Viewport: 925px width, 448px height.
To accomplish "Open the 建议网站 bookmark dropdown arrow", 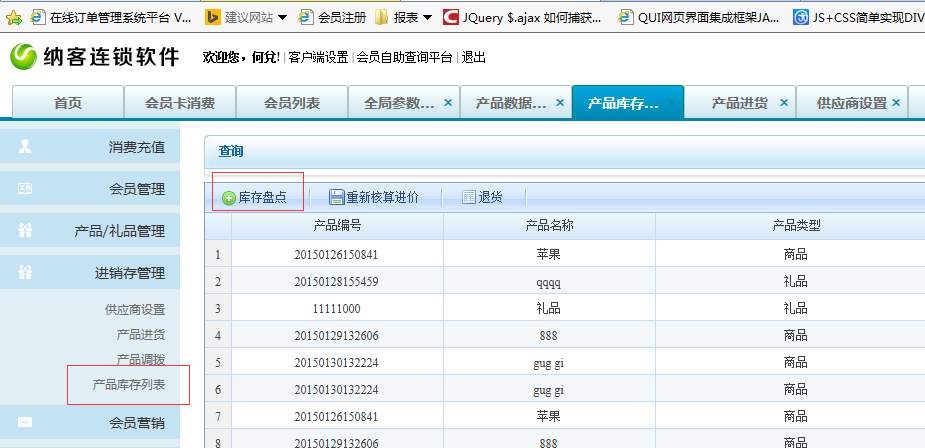I will tap(282, 18).
